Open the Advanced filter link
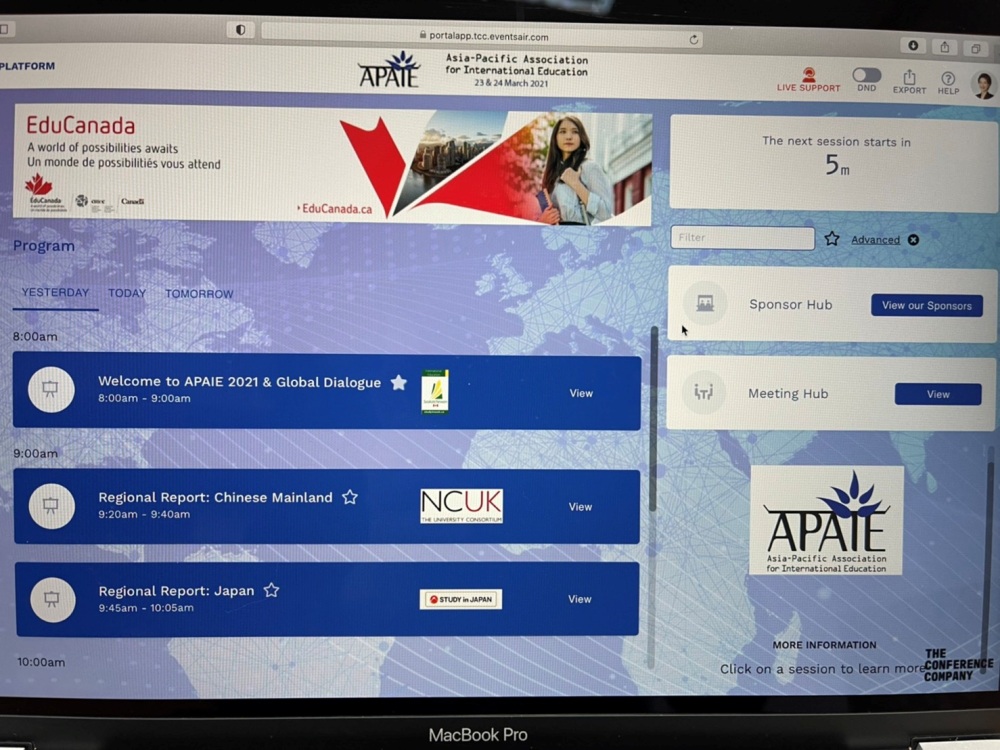 pyautogui.click(x=875, y=240)
